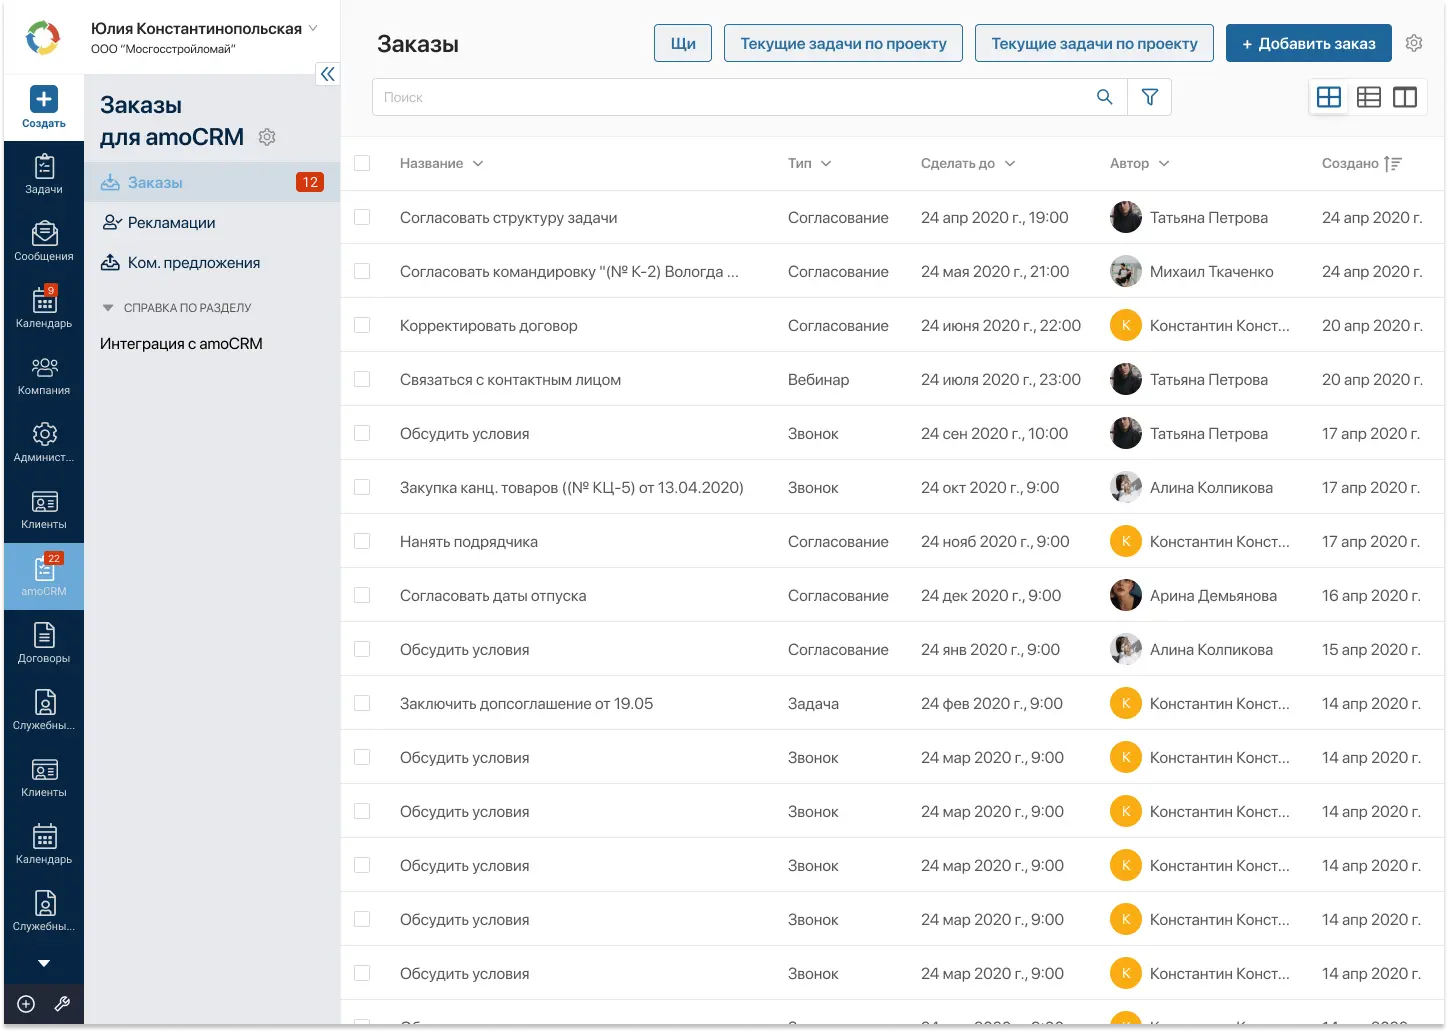Open amoCRM section in sidebar
The image size is (1448, 1032).
pyautogui.click(x=44, y=577)
